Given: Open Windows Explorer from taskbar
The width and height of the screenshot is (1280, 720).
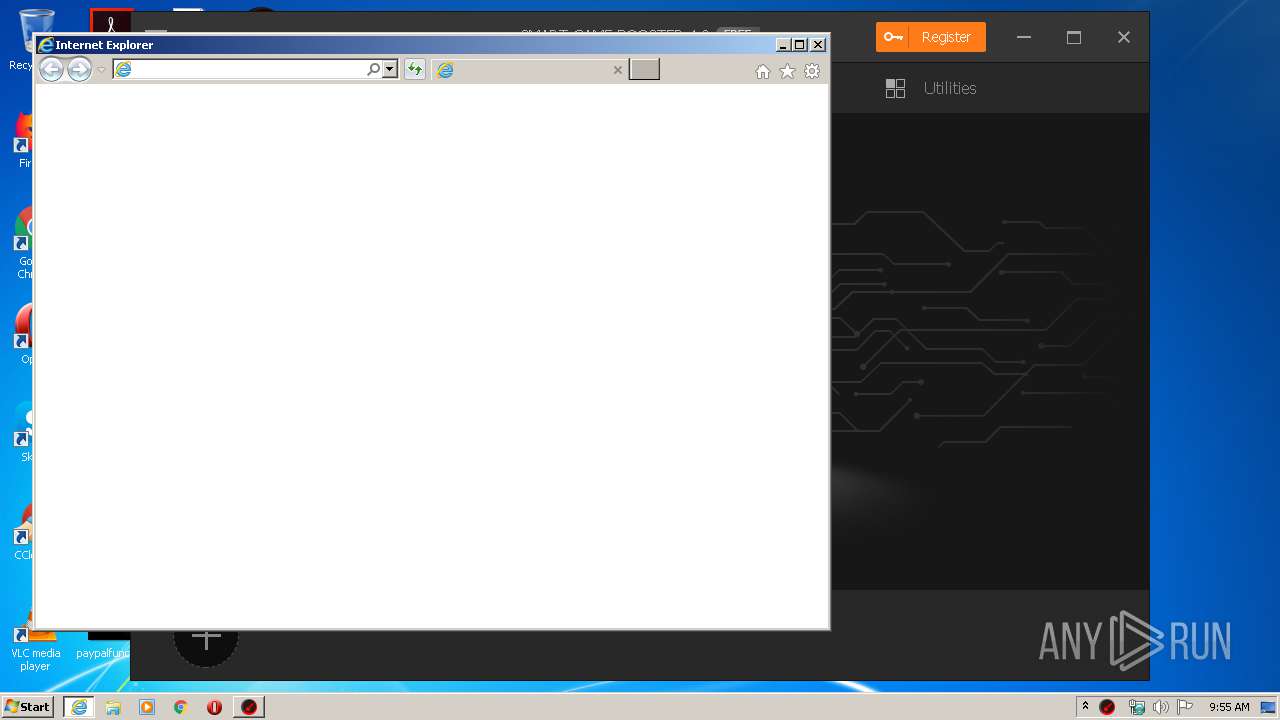Looking at the screenshot, I should pyautogui.click(x=113, y=707).
